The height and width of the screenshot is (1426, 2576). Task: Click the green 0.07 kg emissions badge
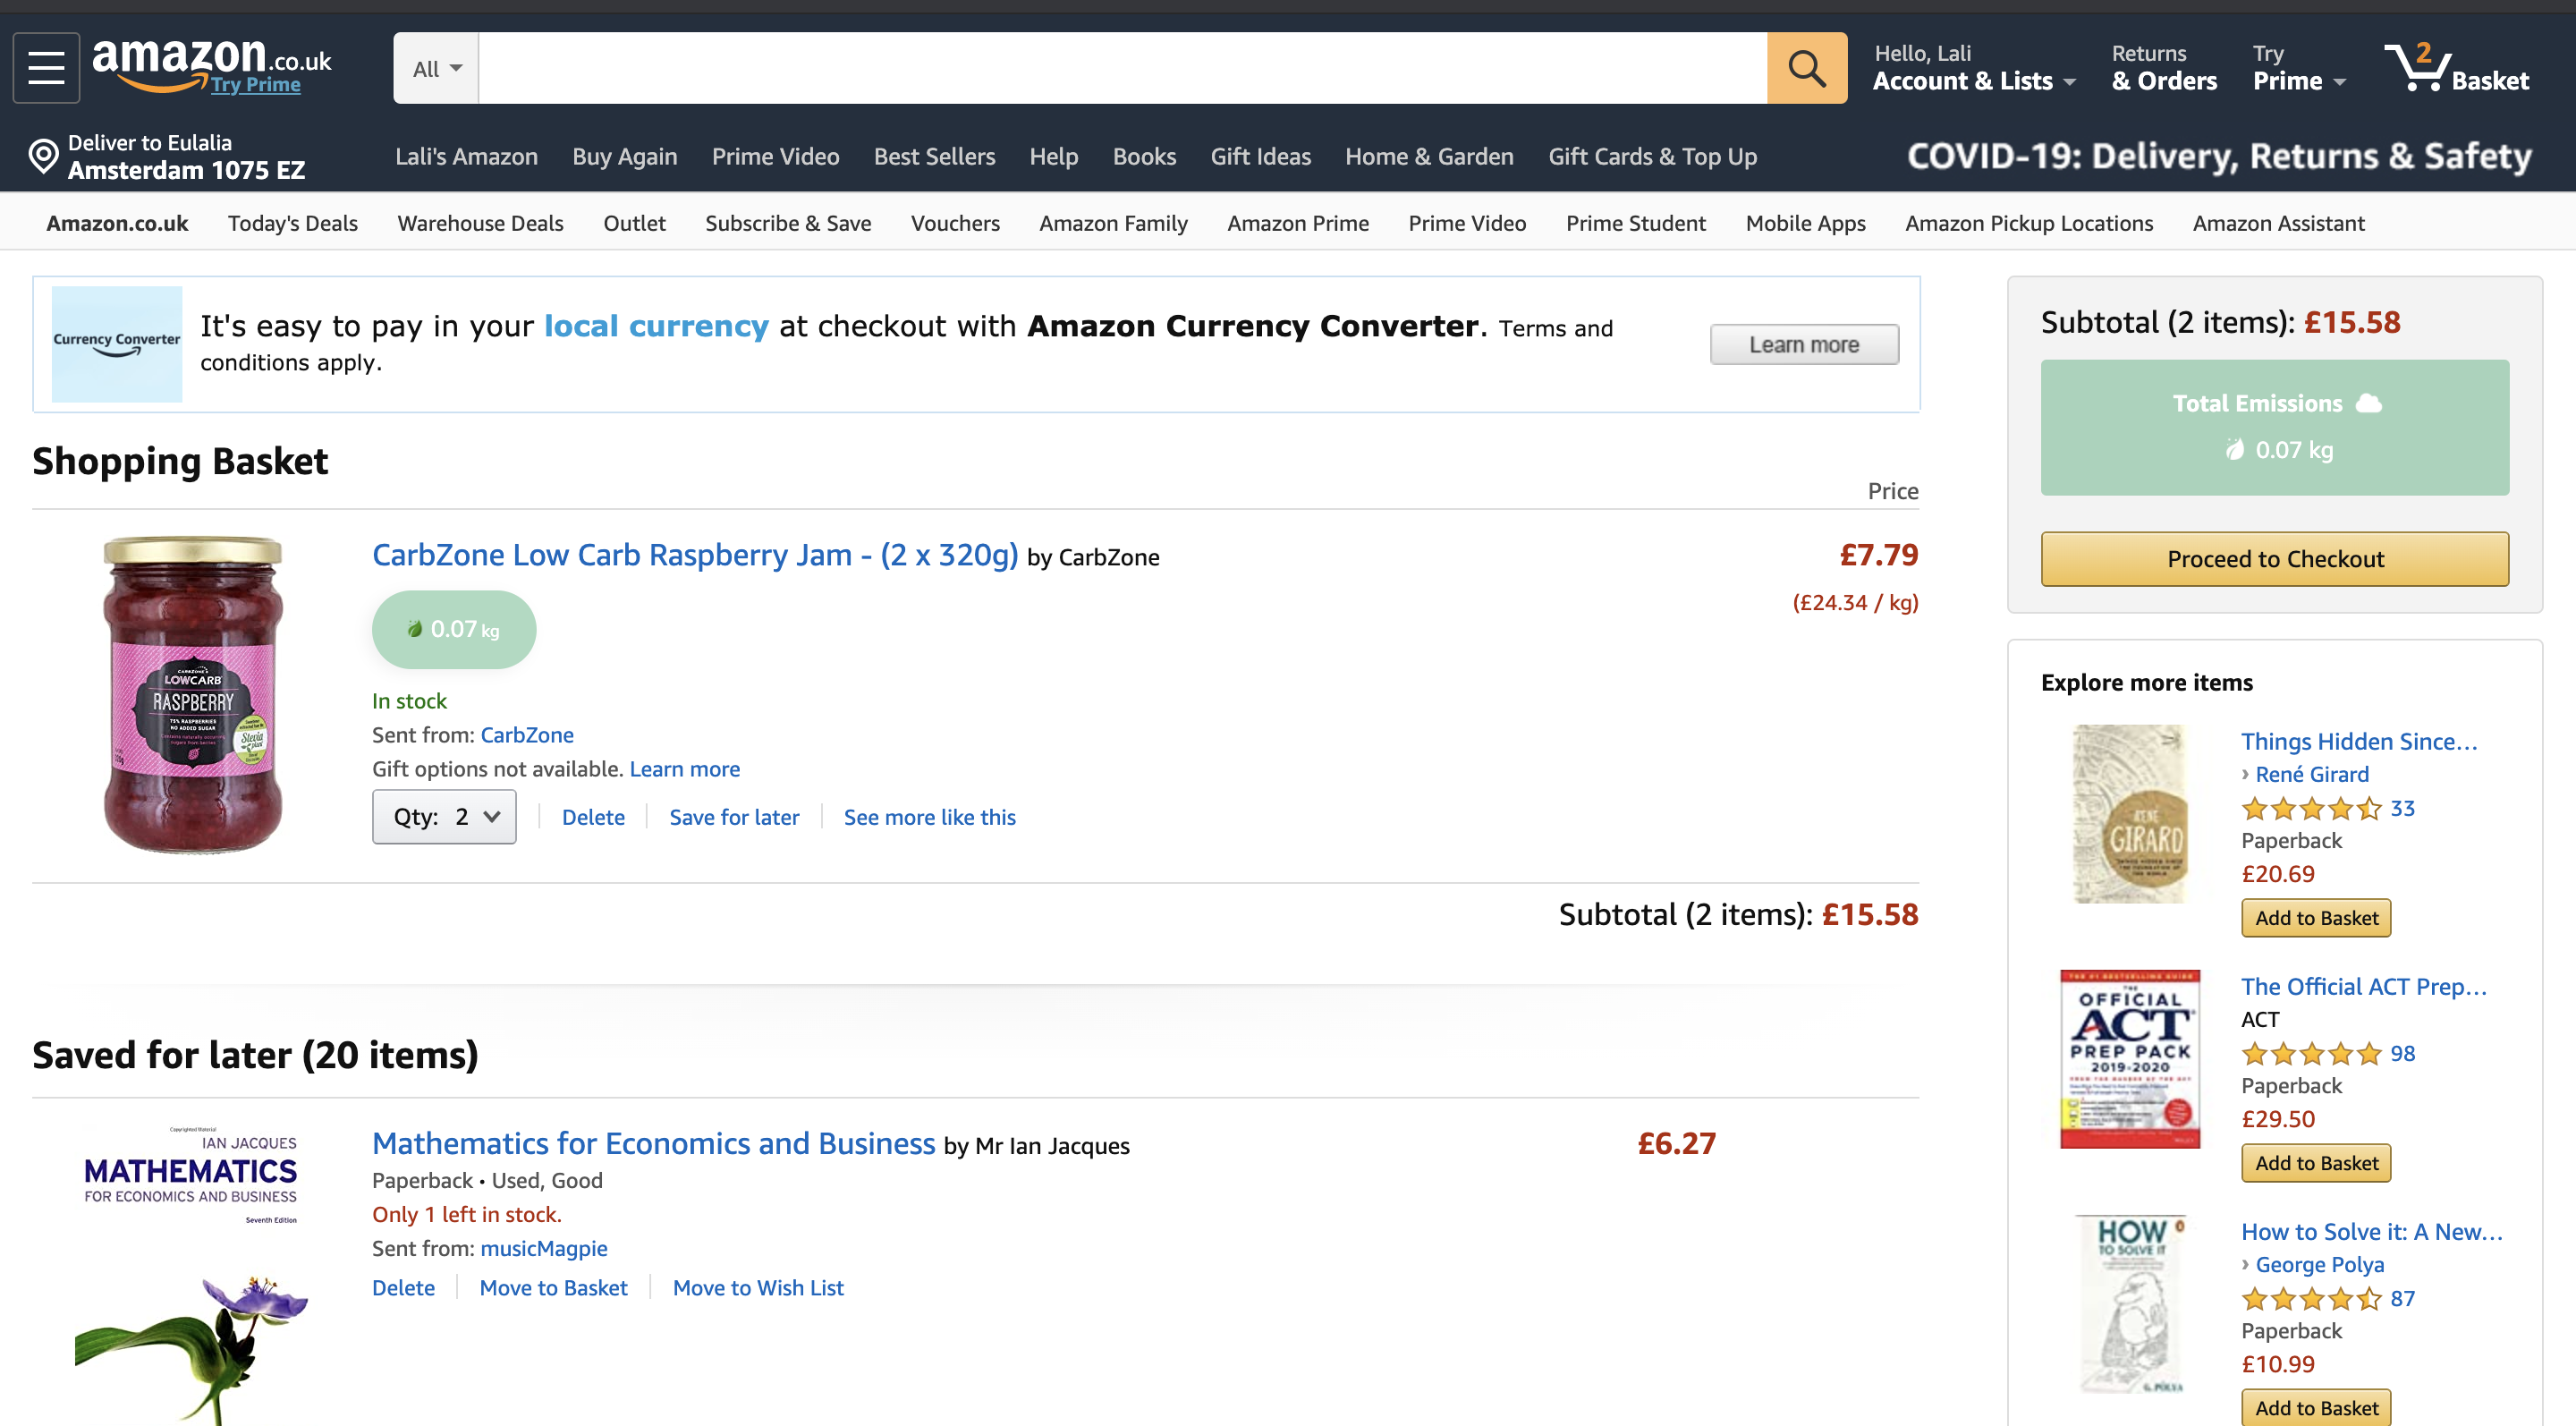(454, 629)
